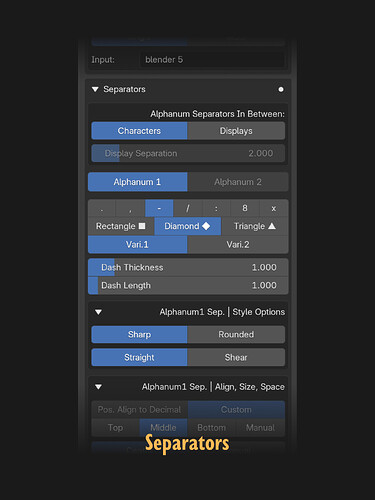Choose the period separator symbol

[x=102, y=209]
